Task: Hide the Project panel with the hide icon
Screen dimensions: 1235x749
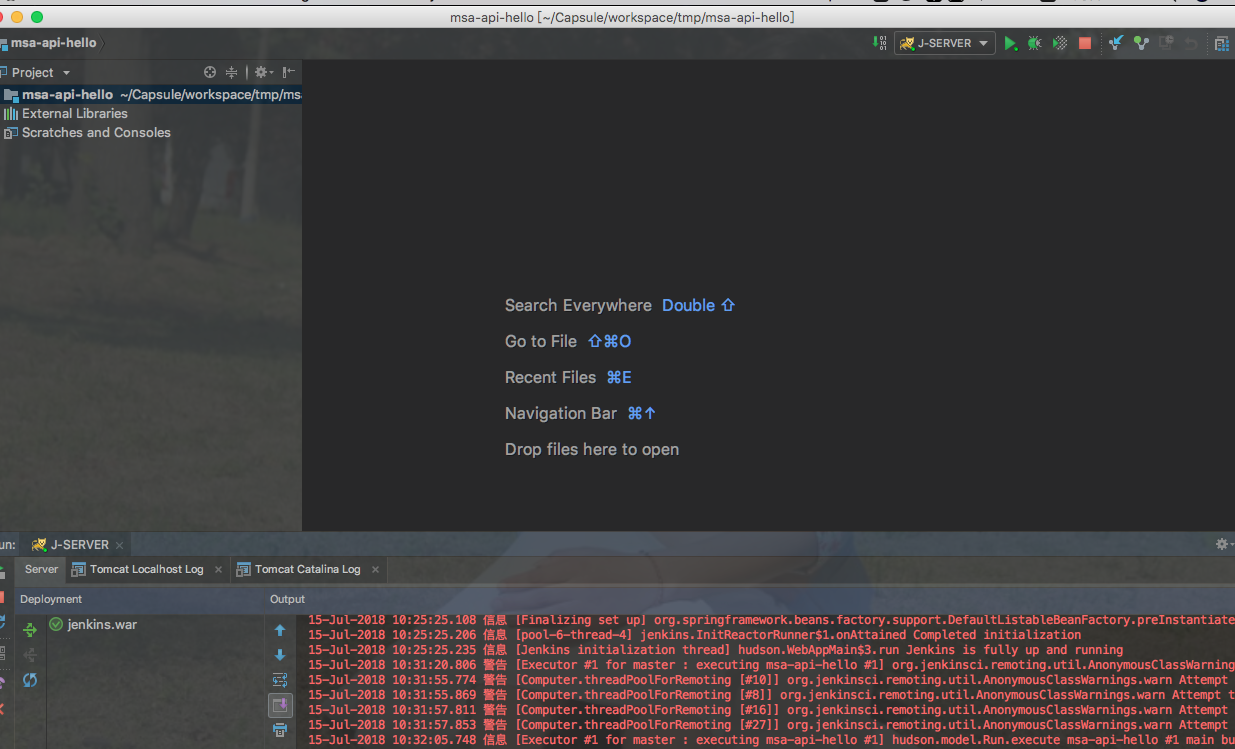Action: [x=289, y=72]
